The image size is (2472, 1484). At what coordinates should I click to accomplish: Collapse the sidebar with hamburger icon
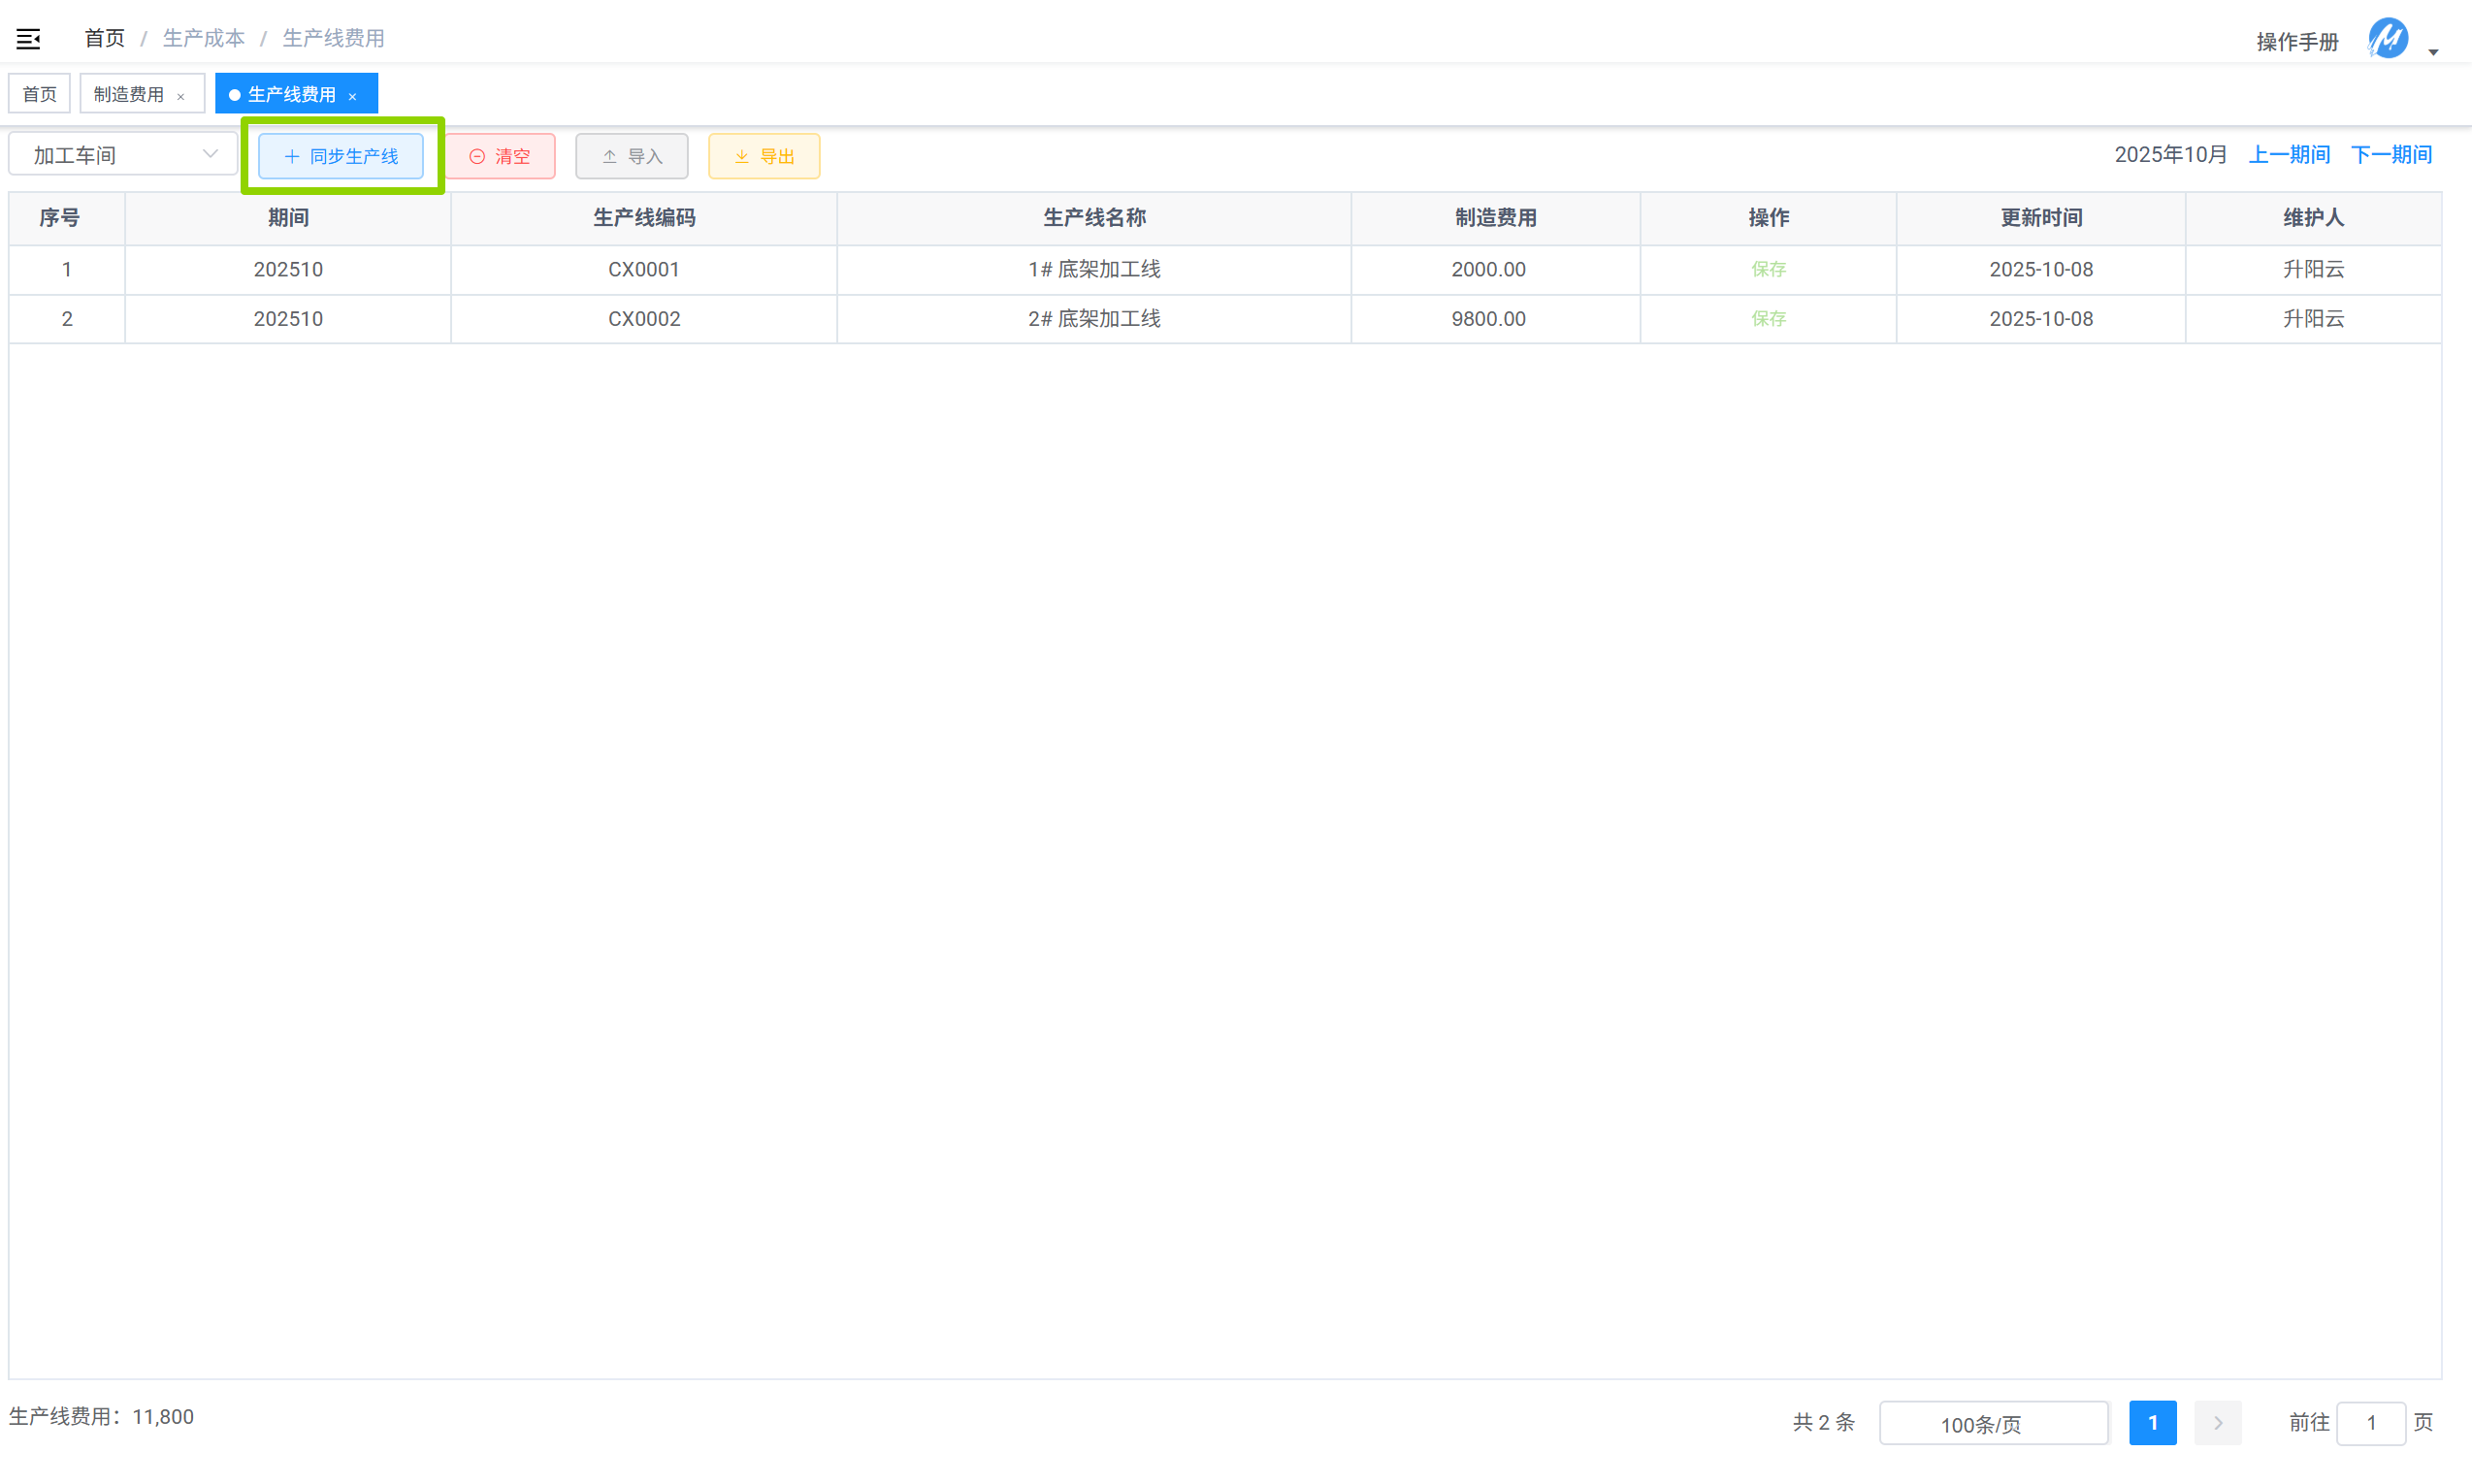point(28,39)
